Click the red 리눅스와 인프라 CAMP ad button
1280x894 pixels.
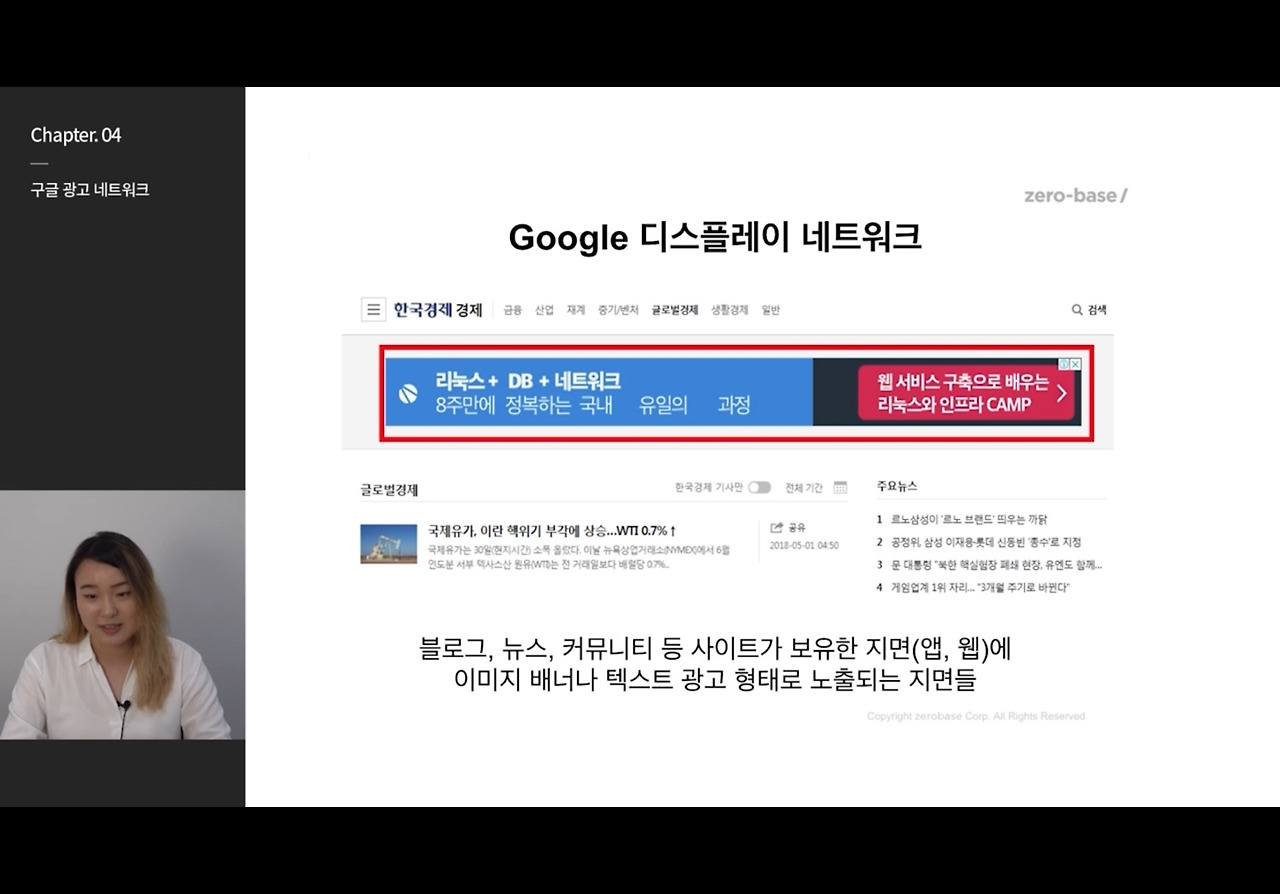(x=965, y=393)
